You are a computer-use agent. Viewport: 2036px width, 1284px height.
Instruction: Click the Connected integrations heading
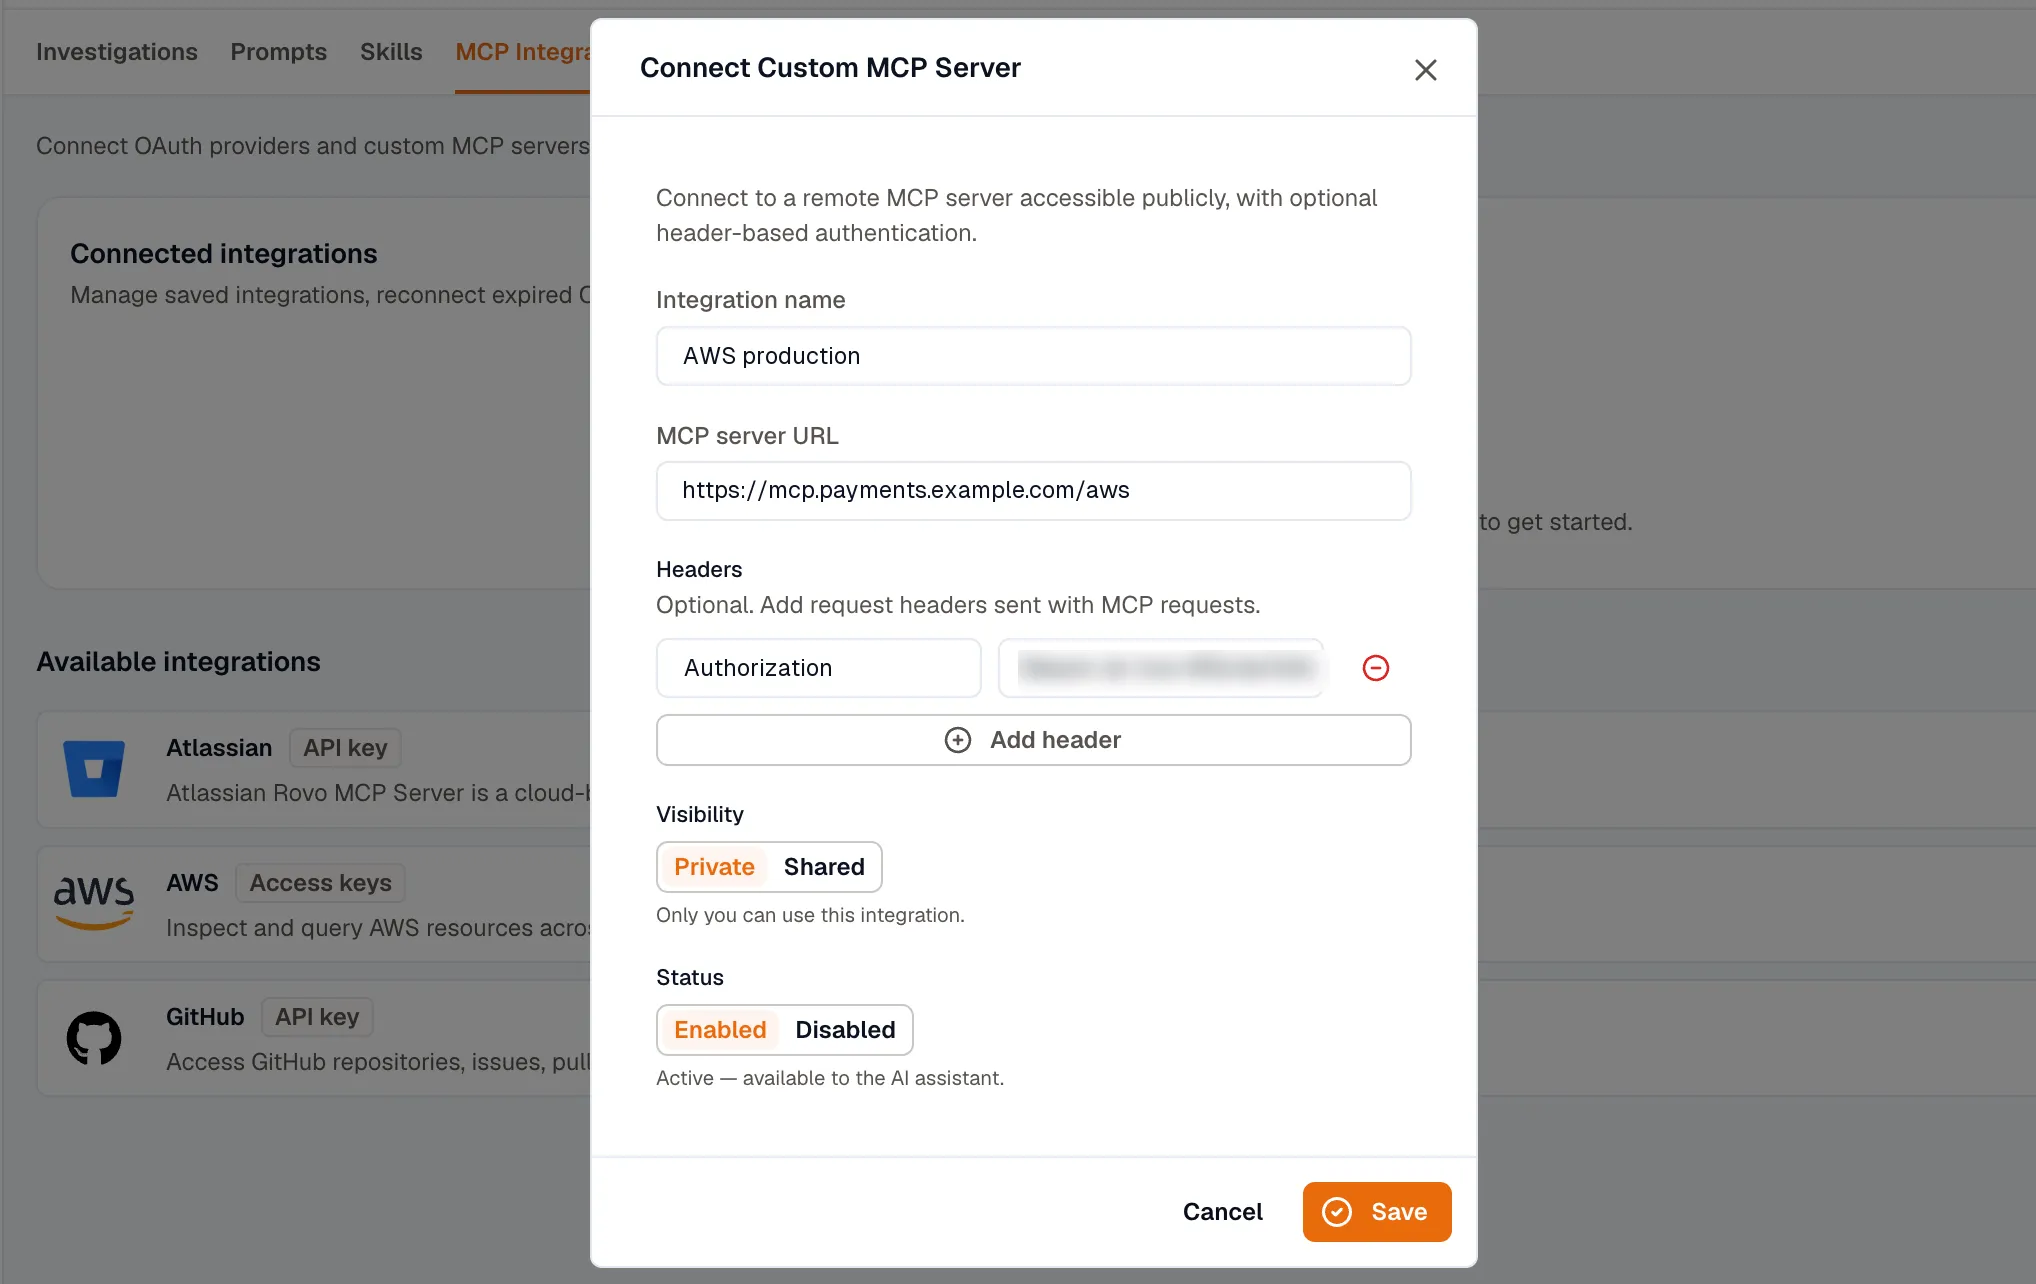pos(223,254)
